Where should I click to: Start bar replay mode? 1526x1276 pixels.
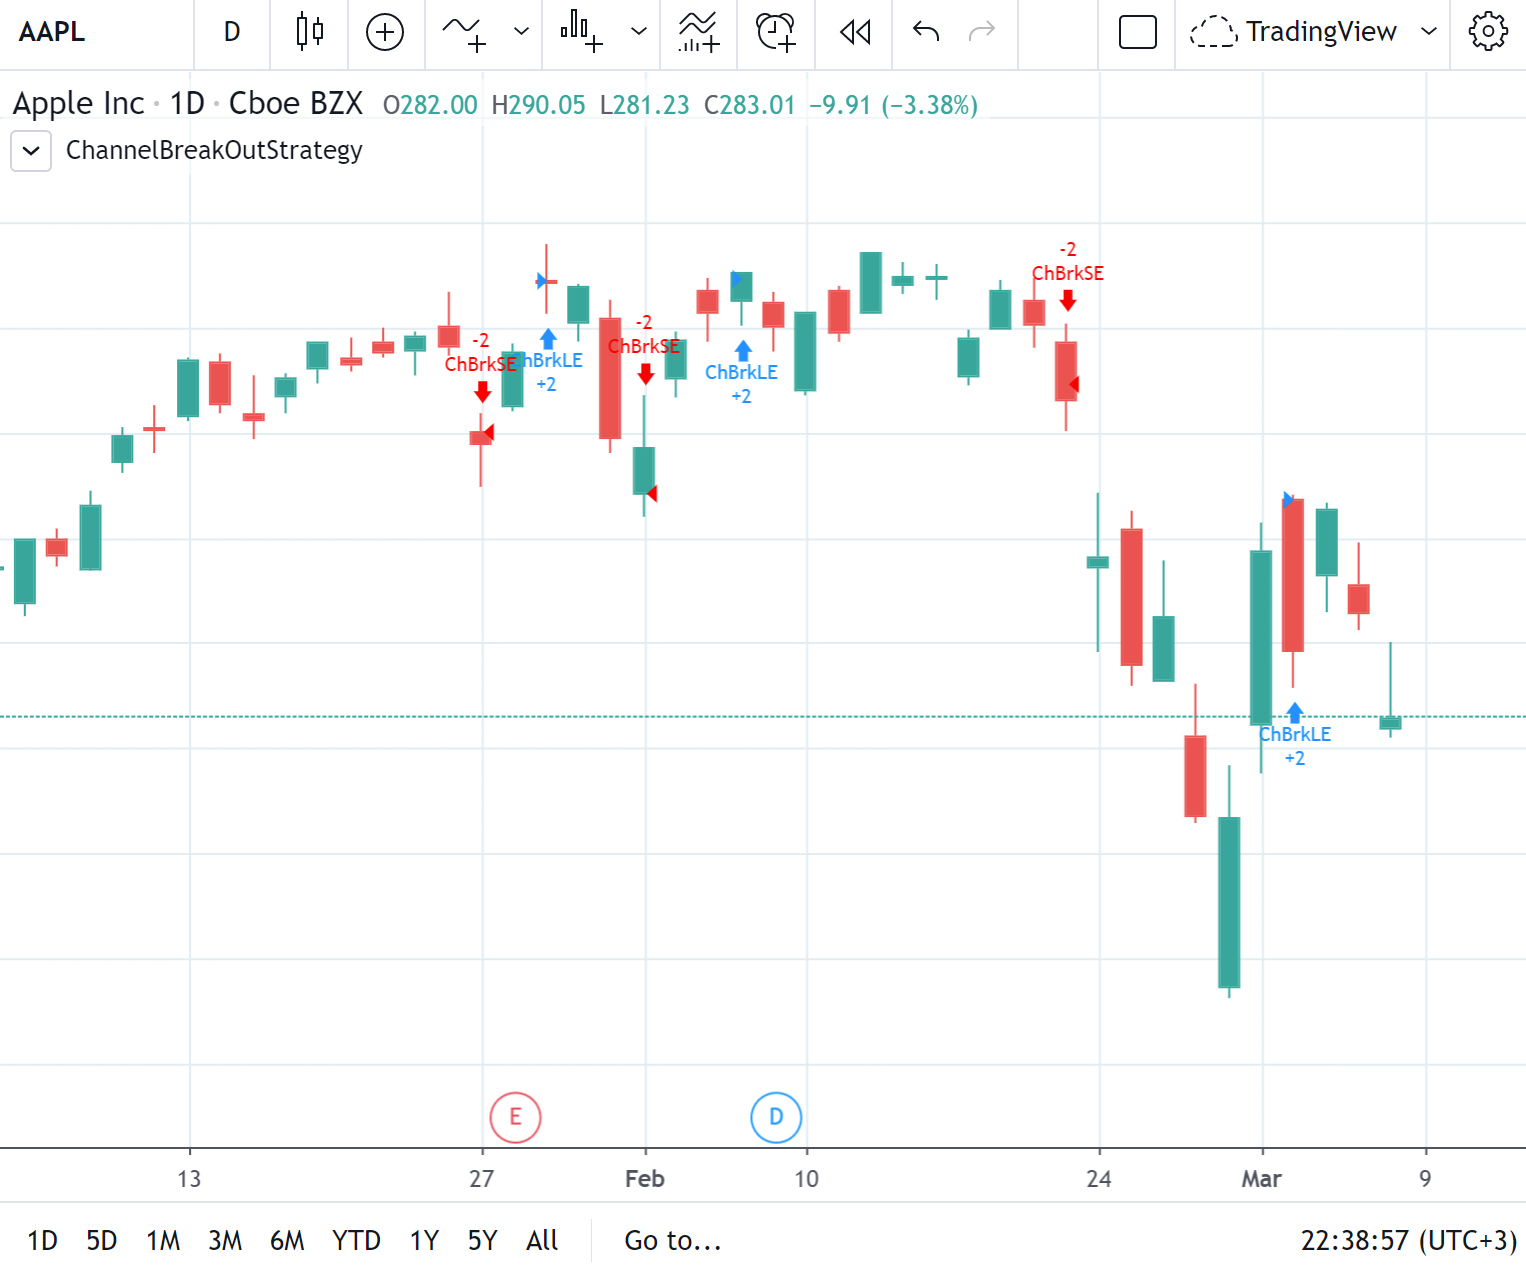click(853, 33)
